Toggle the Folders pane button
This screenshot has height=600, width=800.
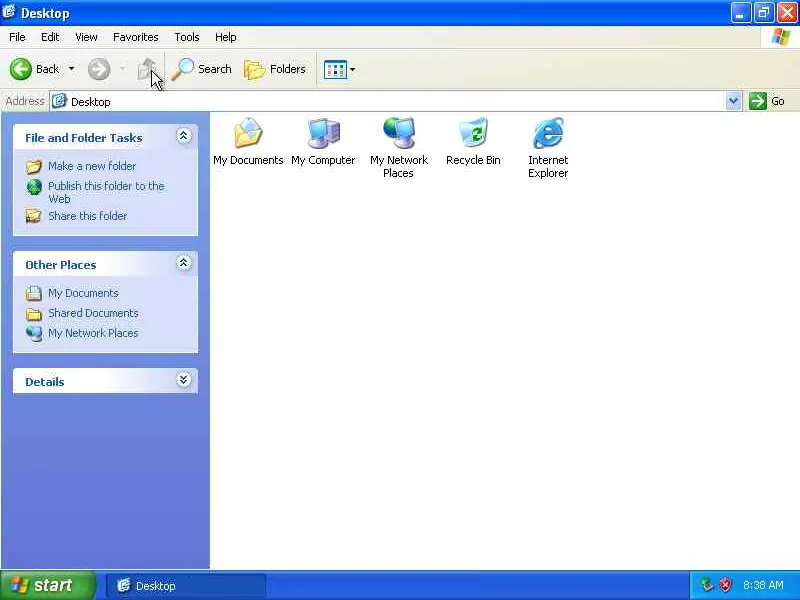click(x=275, y=69)
